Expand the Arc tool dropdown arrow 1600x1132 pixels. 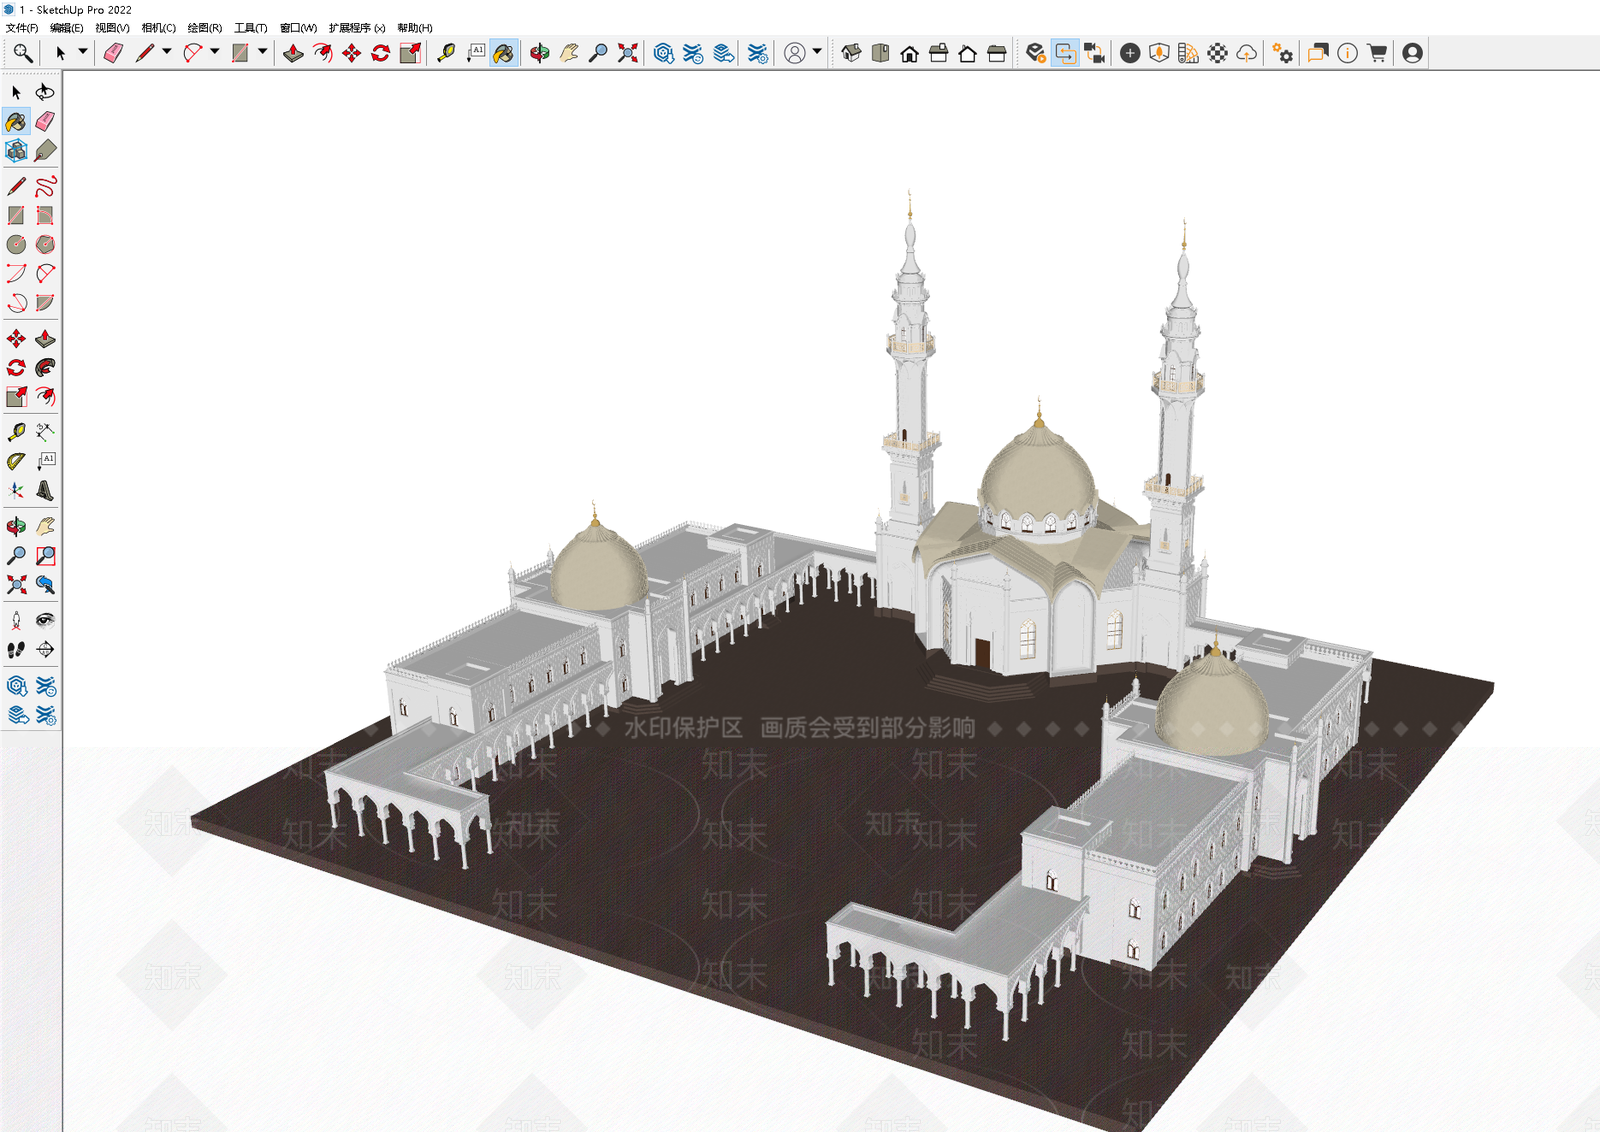tap(214, 52)
